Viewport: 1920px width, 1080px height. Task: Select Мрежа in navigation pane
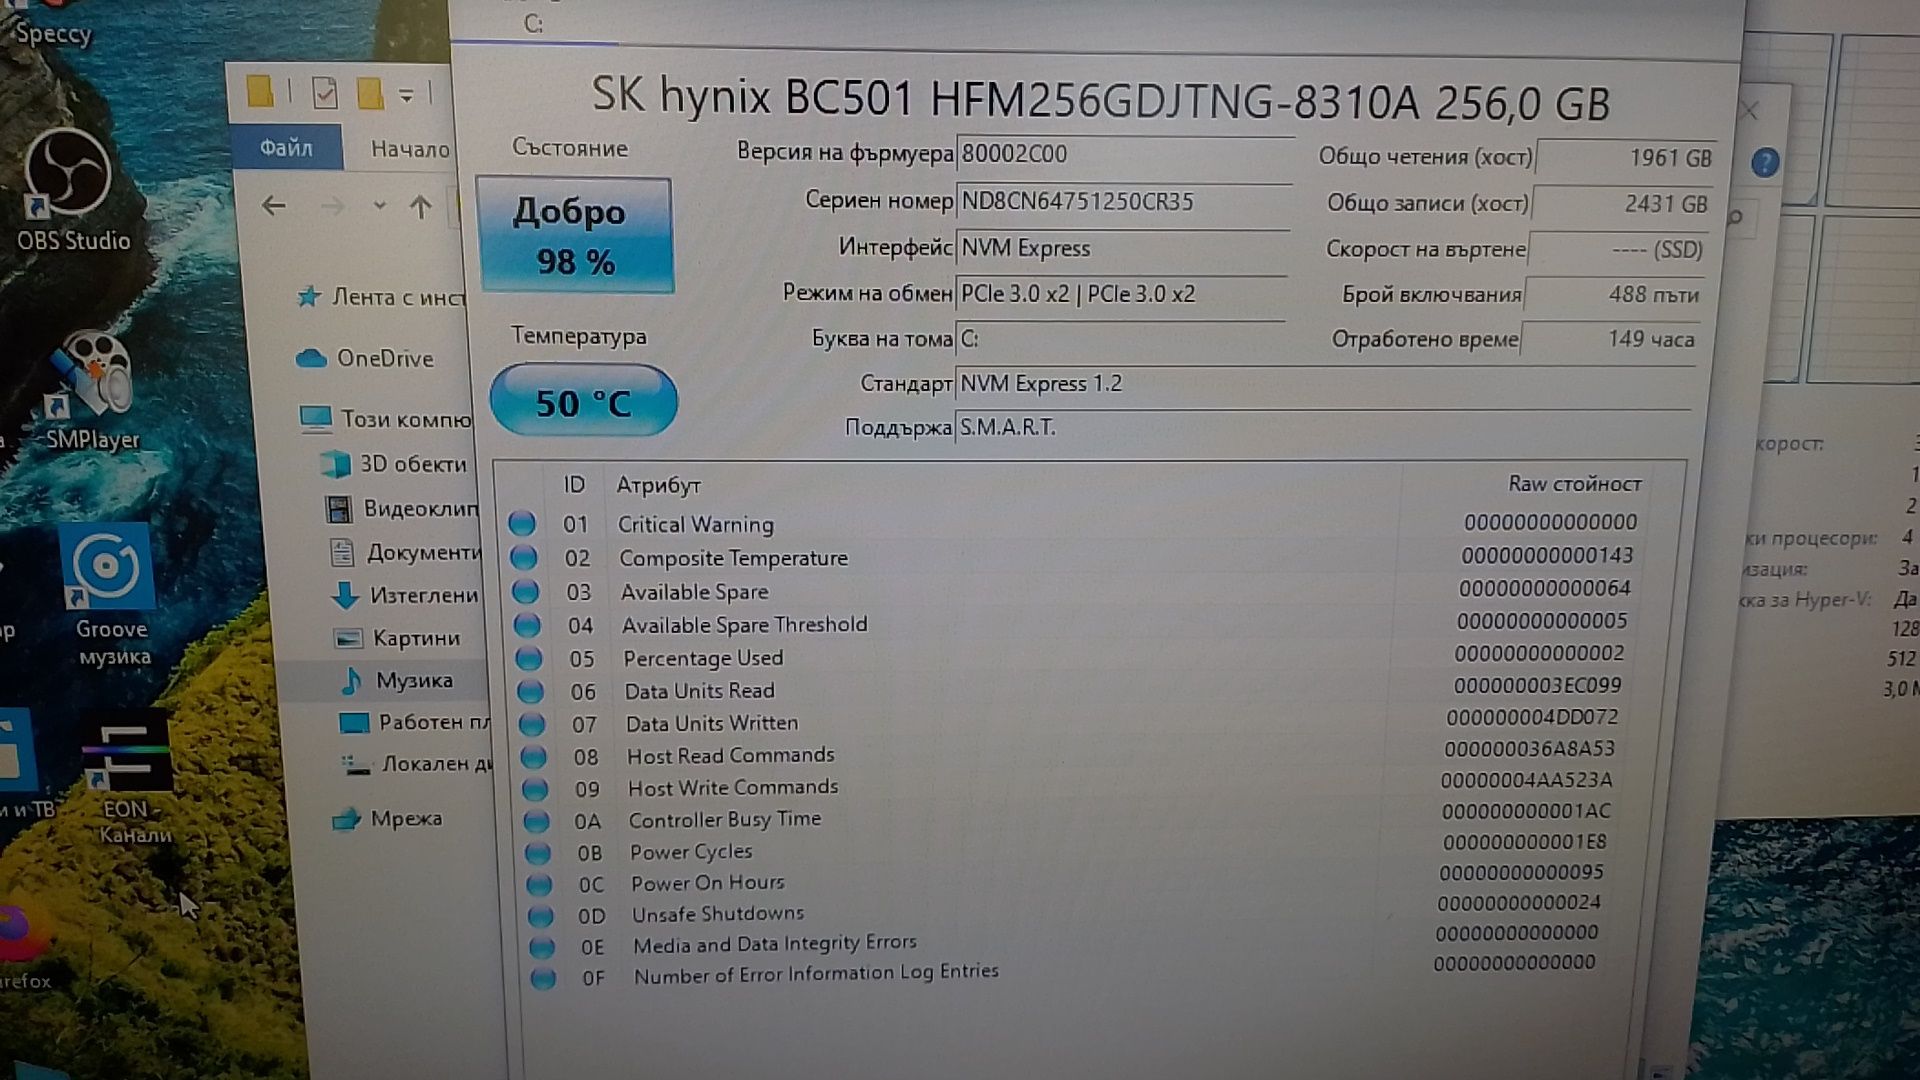(x=388, y=819)
